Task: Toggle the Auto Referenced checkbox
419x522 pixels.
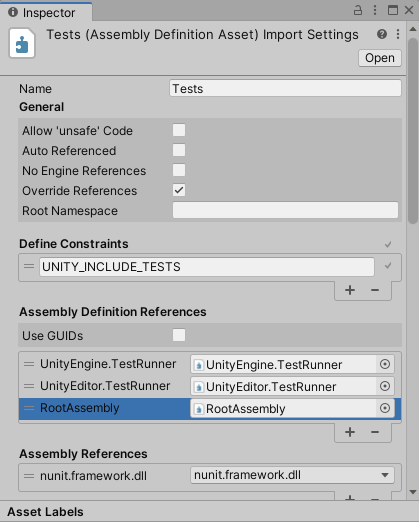Action: (179, 150)
